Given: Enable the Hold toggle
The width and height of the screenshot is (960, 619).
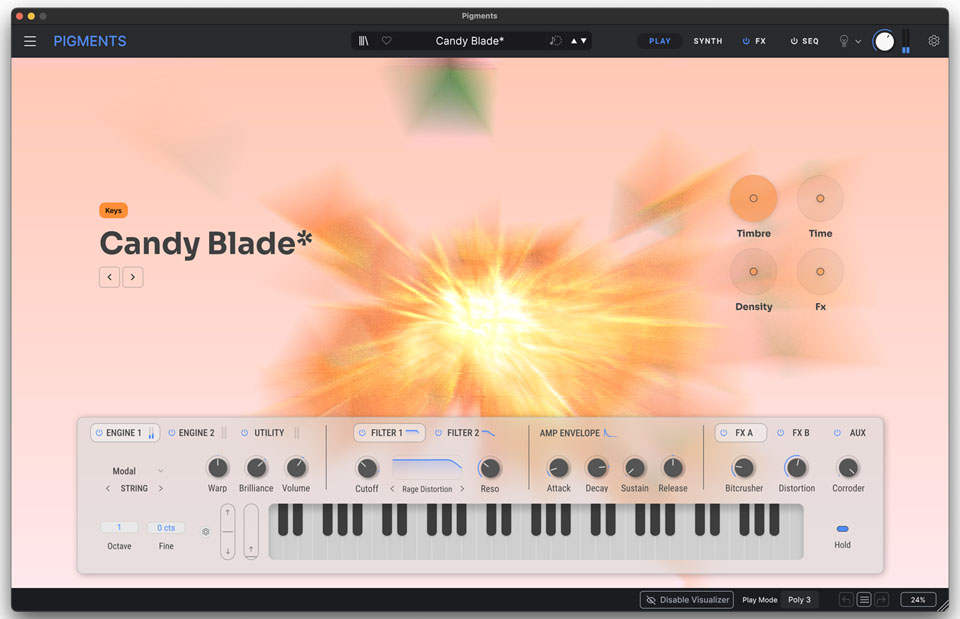Looking at the screenshot, I should coord(842,528).
